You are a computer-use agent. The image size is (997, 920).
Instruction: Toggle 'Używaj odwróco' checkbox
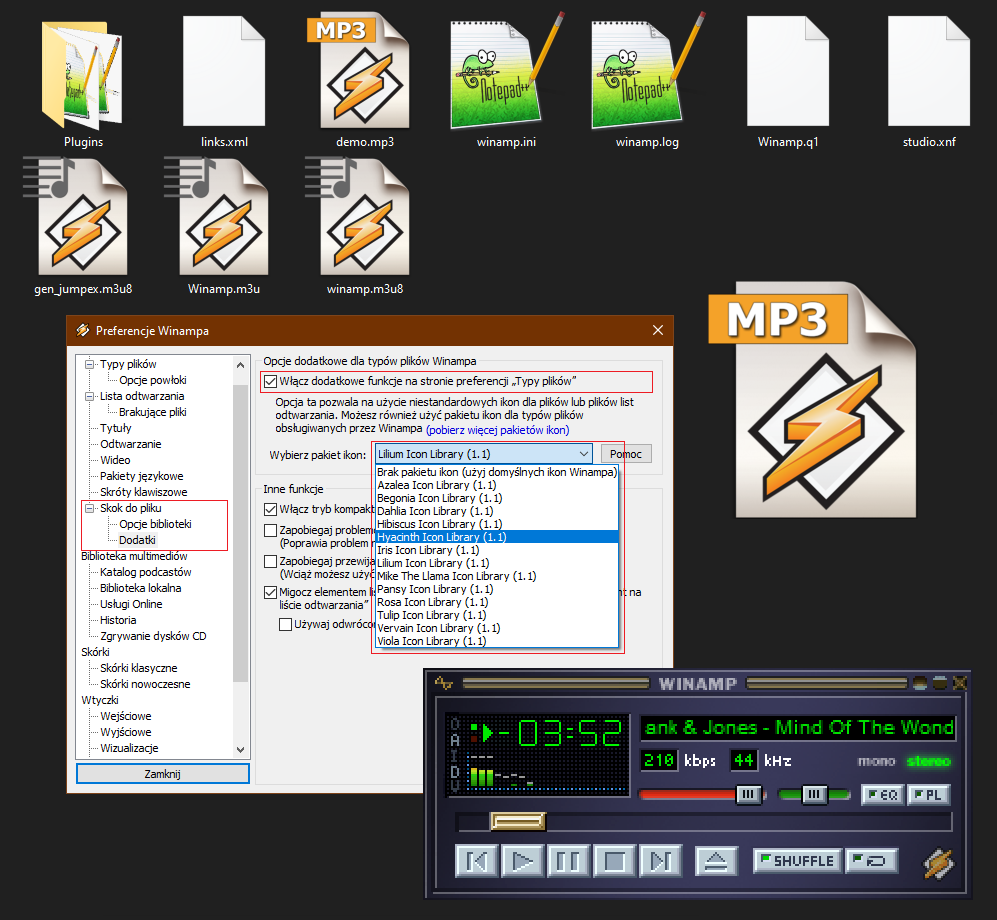pyautogui.click(x=285, y=624)
